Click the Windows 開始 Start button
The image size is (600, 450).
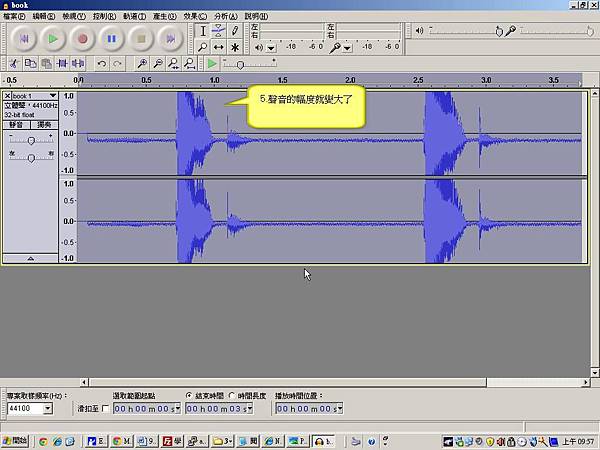[16, 440]
